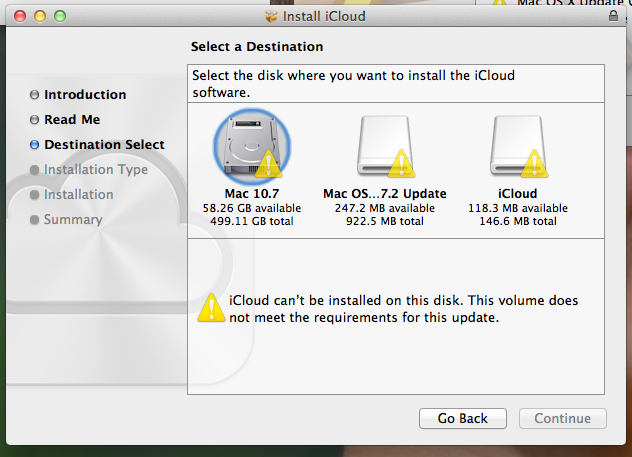
Task: Click the Summary step in sidebar
Action: click(x=73, y=220)
